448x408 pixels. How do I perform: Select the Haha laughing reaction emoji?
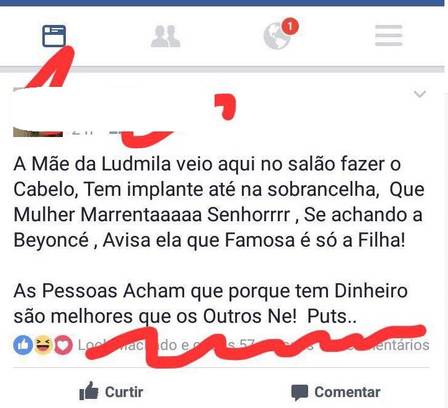(x=43, y=345)
